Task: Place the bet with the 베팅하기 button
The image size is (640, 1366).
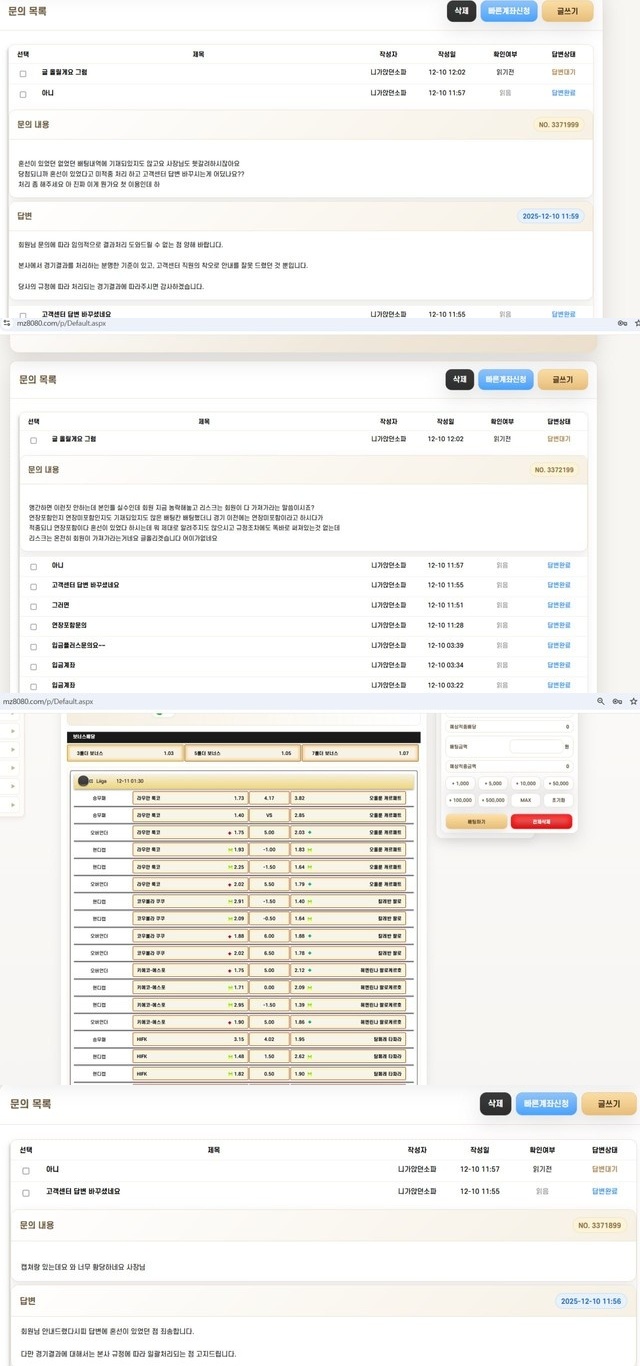Action: 476,821
